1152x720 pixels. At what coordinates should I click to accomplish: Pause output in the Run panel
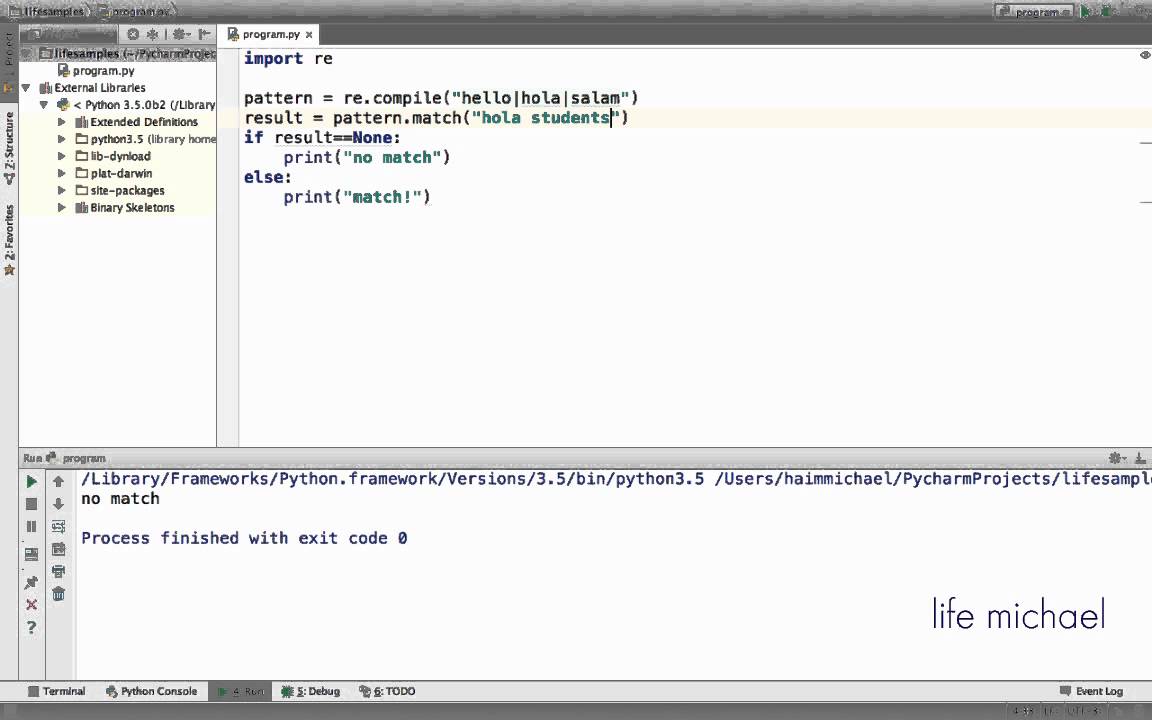(31, 527)
